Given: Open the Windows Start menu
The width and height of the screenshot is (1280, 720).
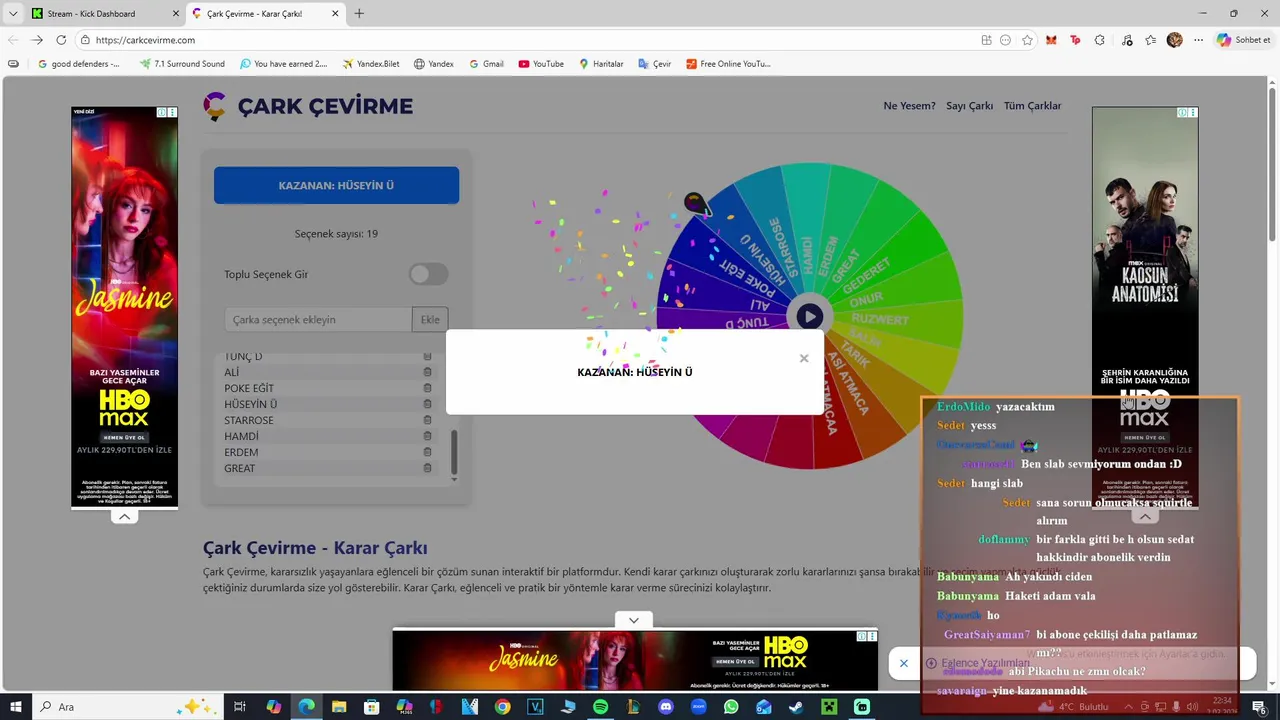Looking at the screenshot, I should click(x=16, y=707).
